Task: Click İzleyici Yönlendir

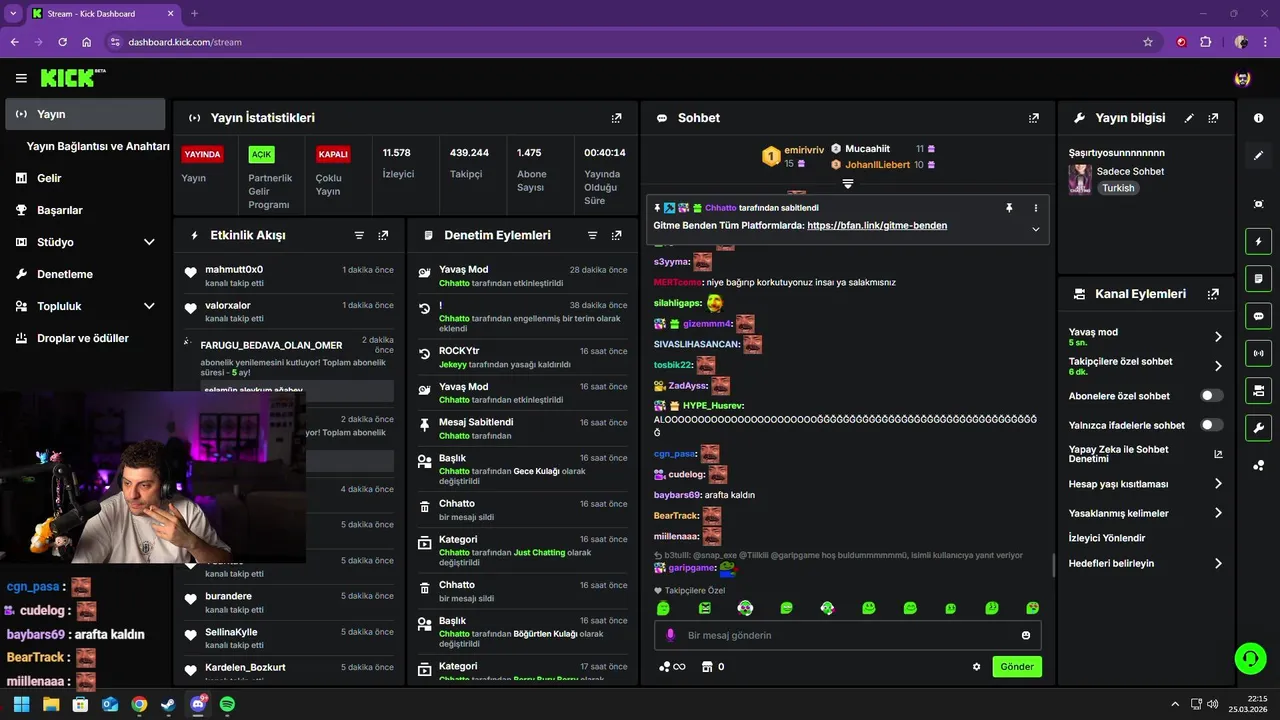Action: tap(1107, 538)
